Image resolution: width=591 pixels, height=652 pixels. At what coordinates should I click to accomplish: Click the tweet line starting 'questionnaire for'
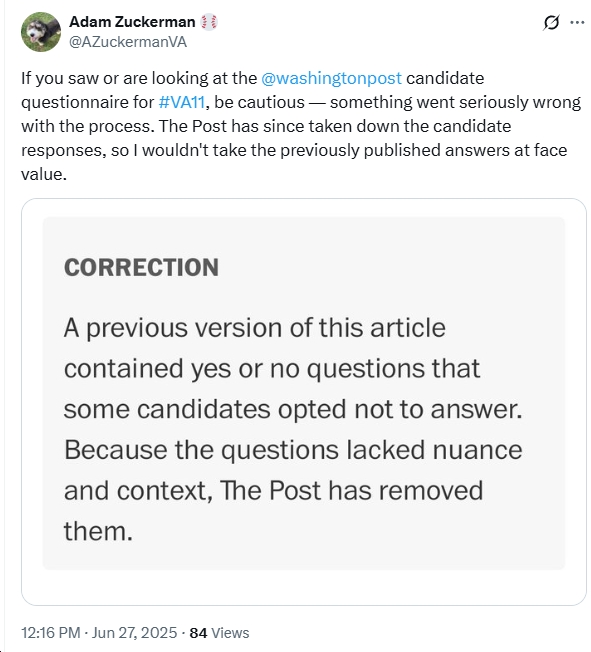[x=301, y=102]
